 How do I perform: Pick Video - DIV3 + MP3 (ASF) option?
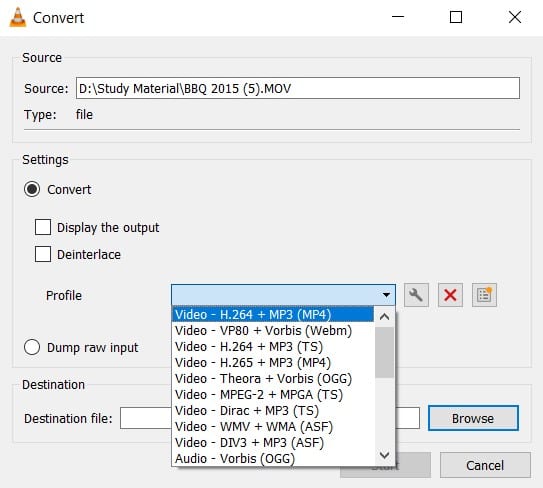[x=273, y=442]
